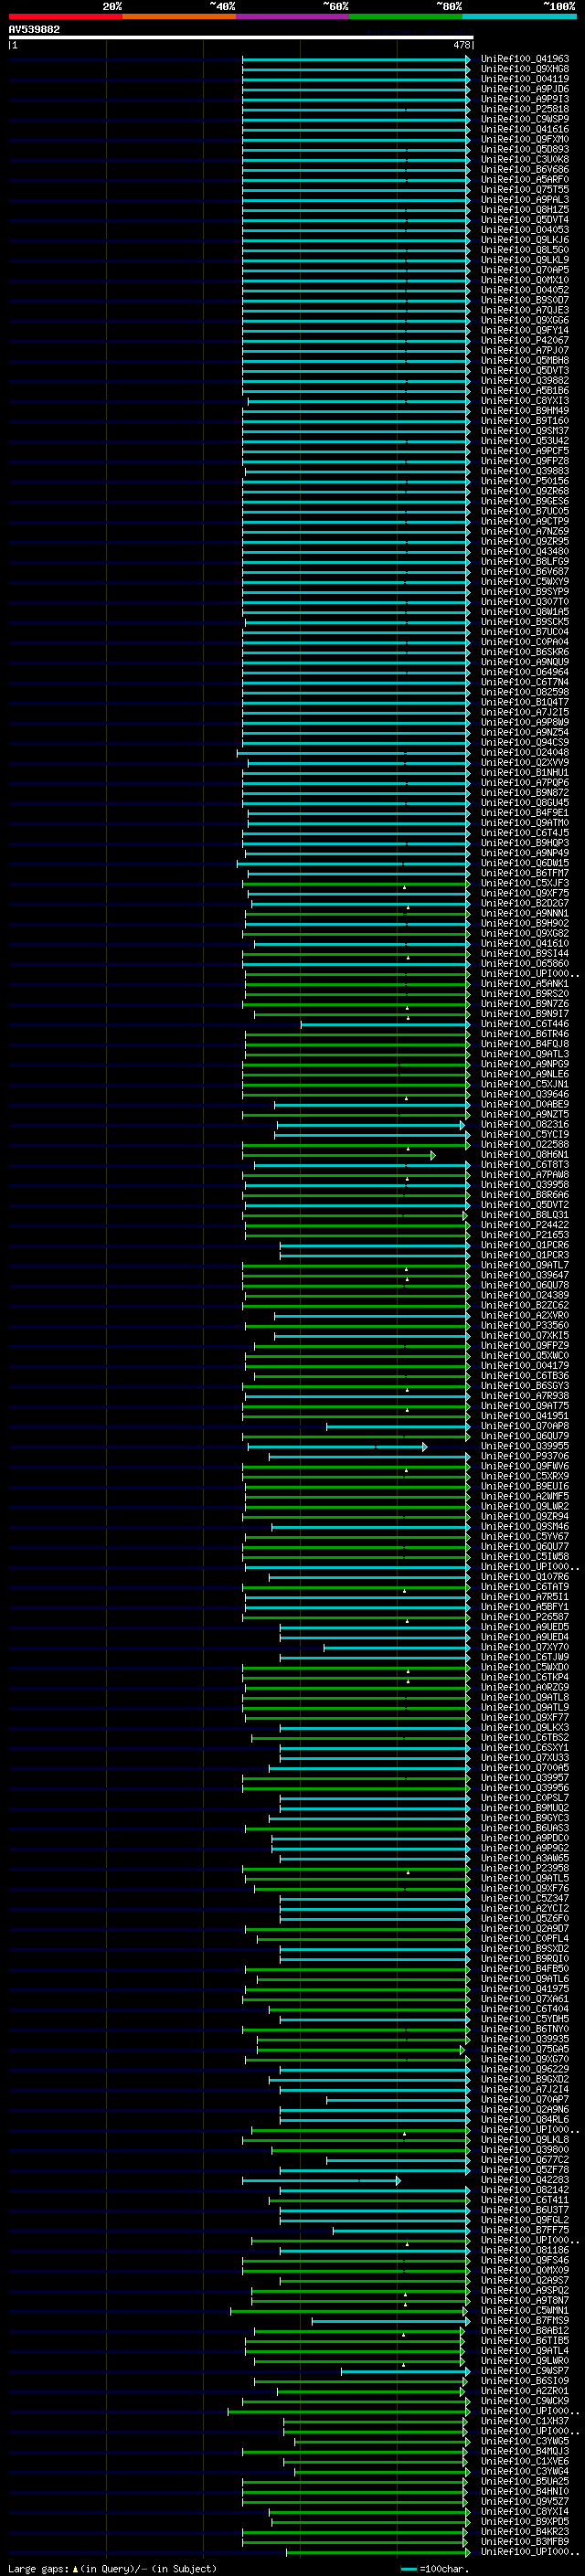Select label UniRef100_Q5D893
This screenshot has height=2576, width=585.
point(525,149)
